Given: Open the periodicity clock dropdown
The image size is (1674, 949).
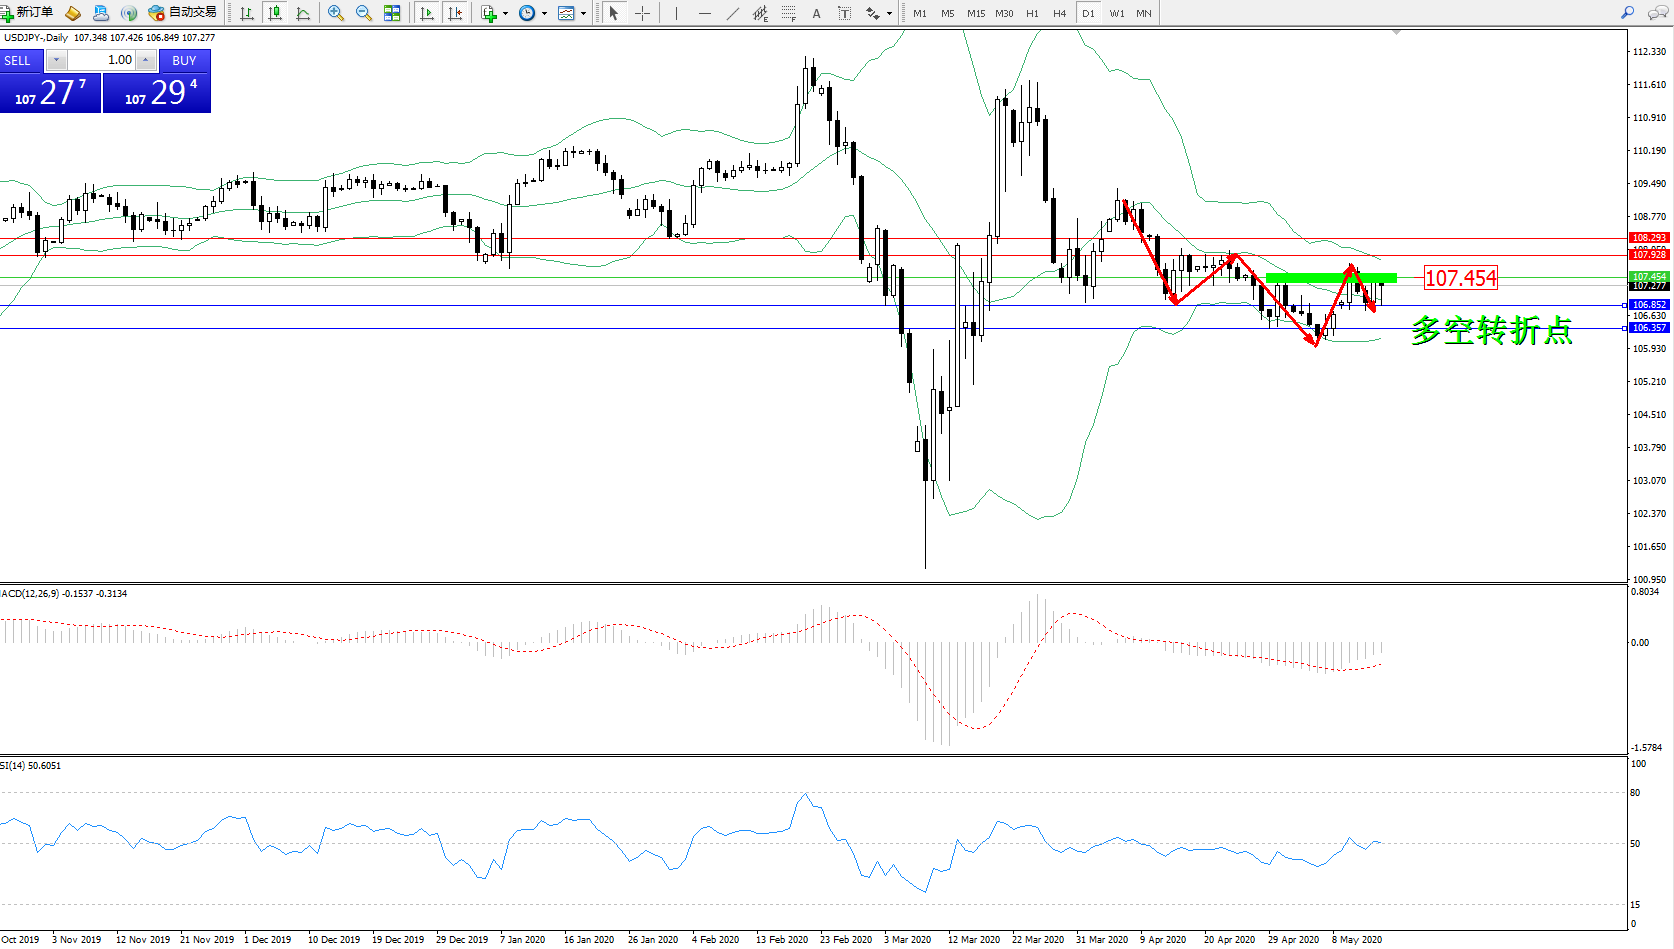Looking at the screenshot, I should click(x=544, y=13).
